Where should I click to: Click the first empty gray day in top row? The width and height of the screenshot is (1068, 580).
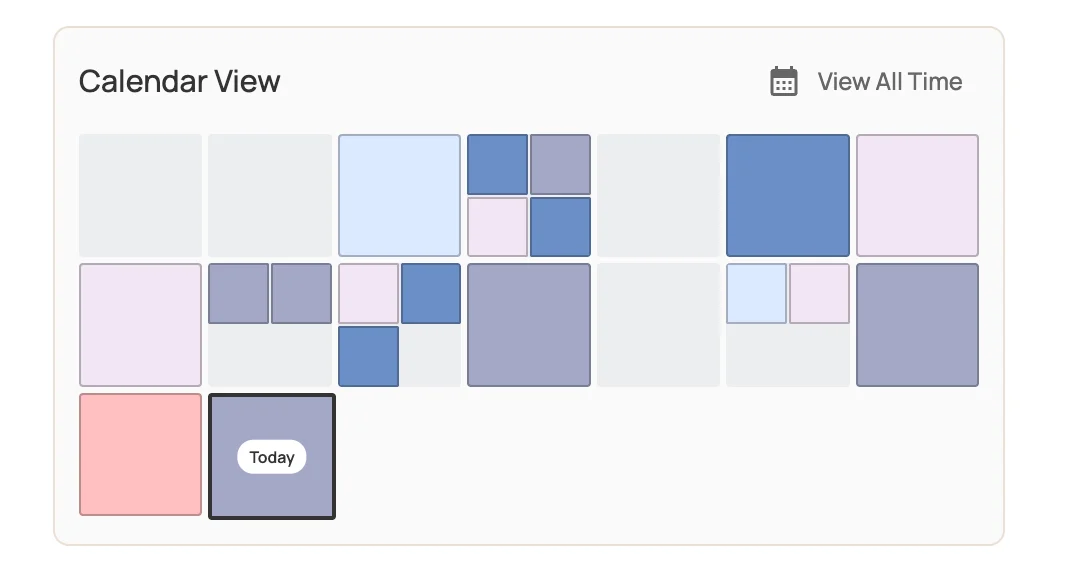141,195
